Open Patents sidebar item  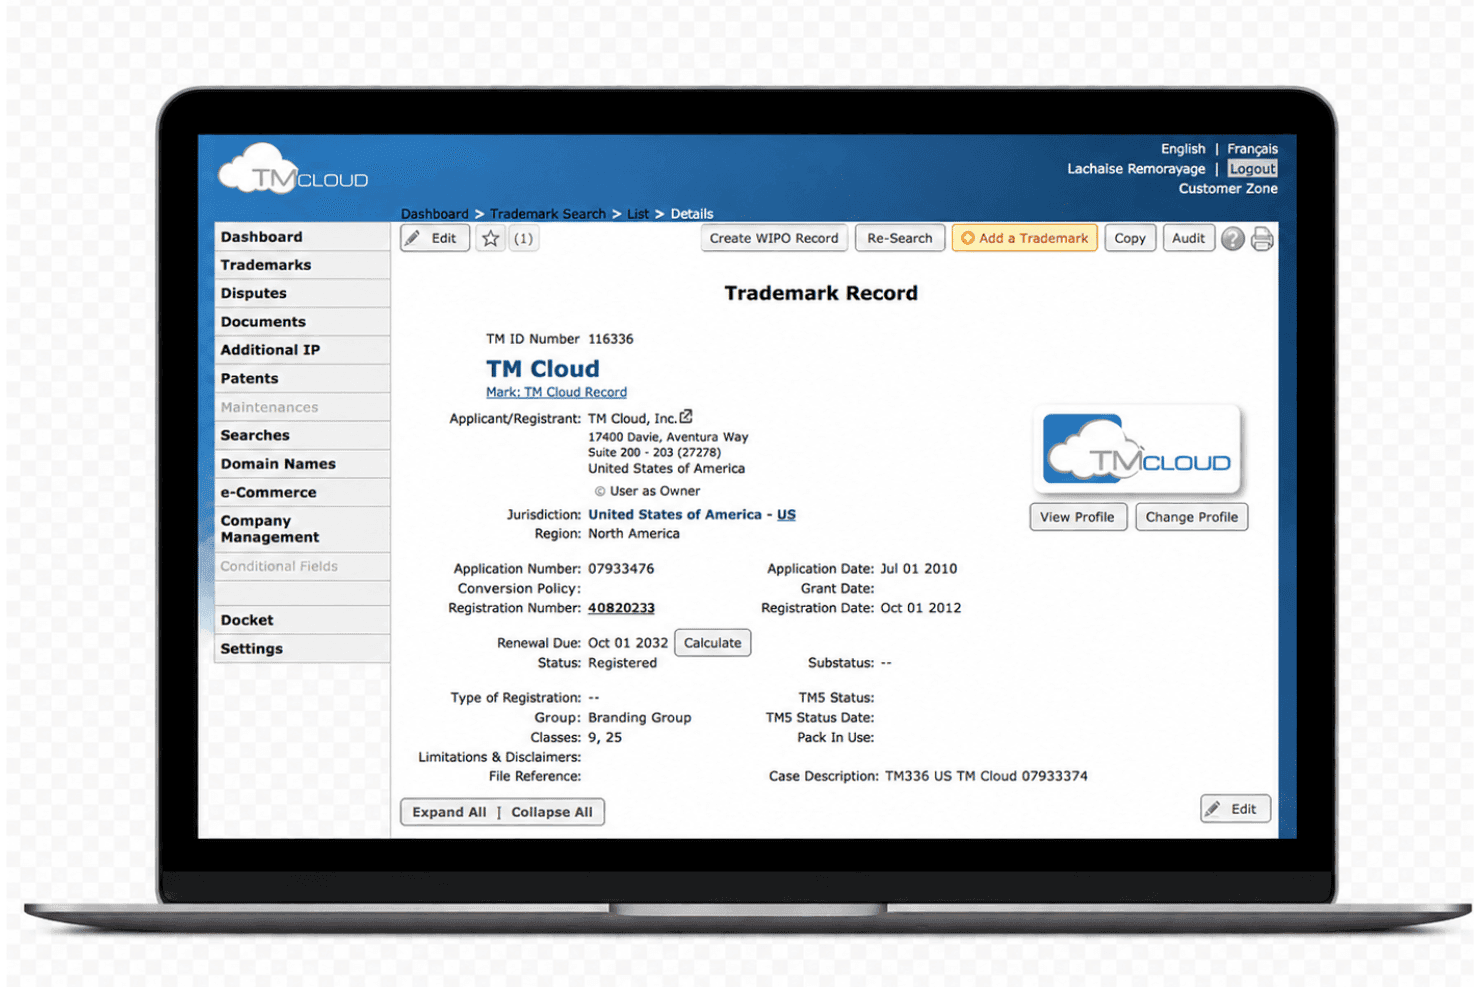[302, 379]
